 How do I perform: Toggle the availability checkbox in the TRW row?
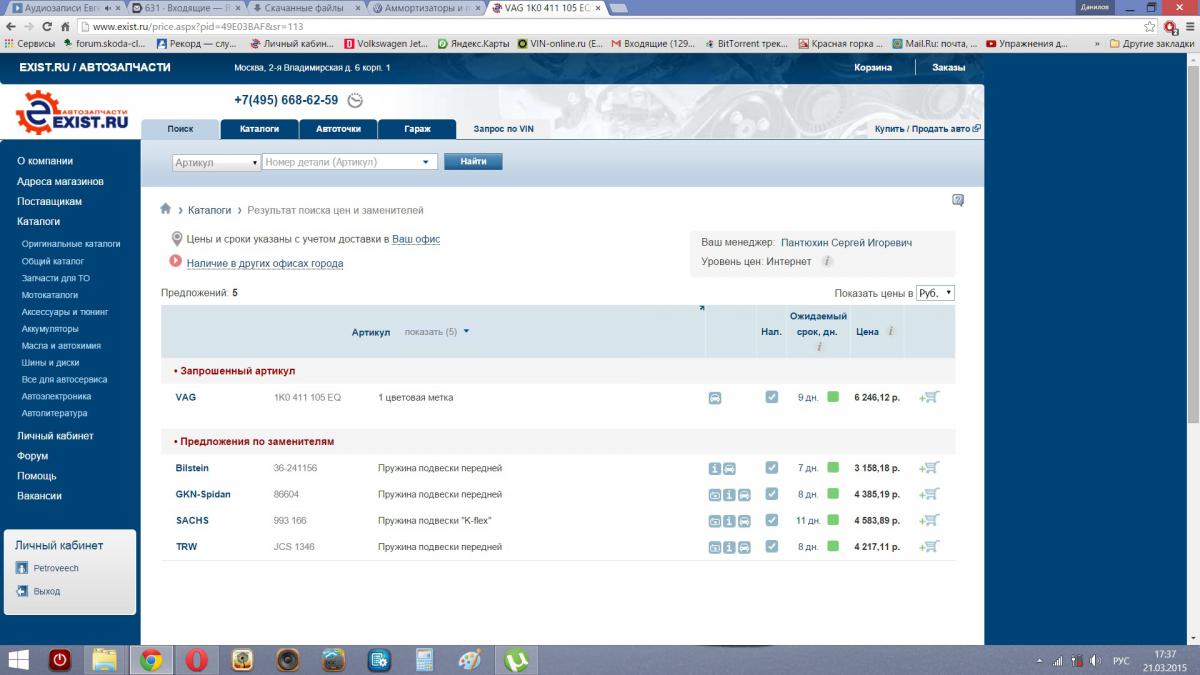(771, 547)
